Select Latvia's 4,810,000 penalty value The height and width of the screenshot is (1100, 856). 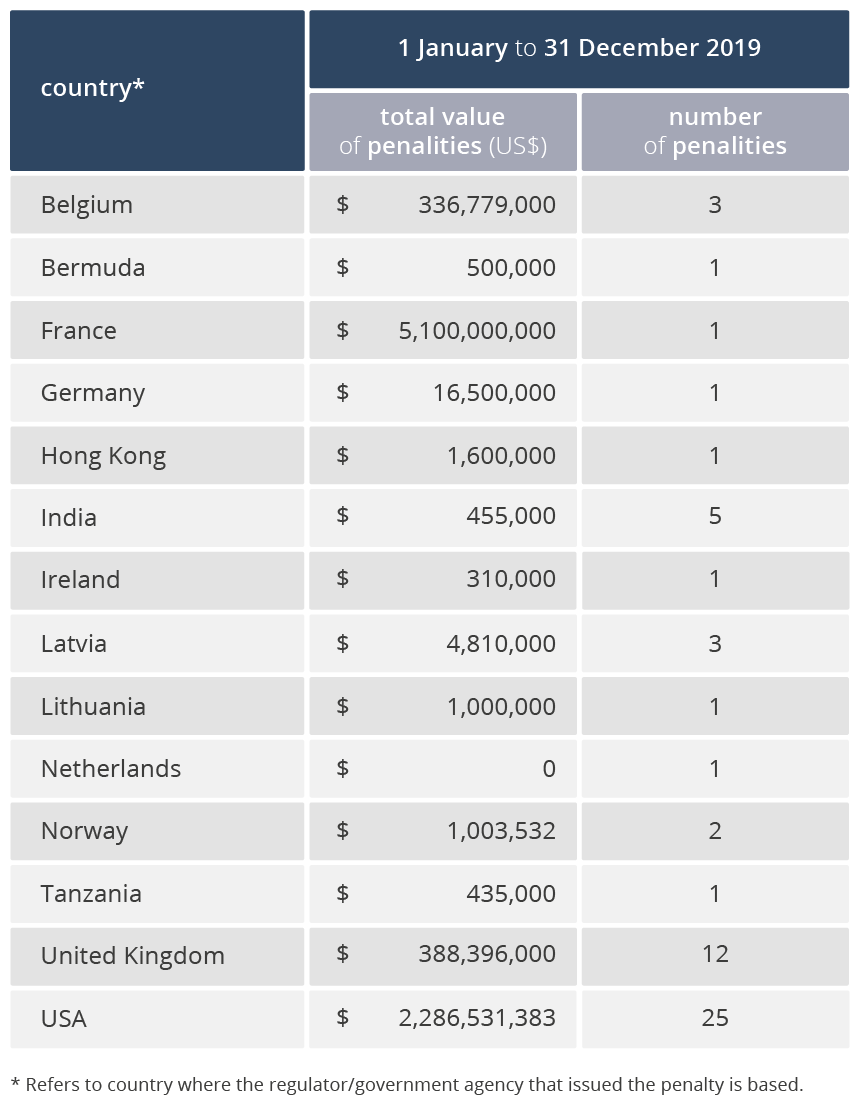click(x=501, y=643)
